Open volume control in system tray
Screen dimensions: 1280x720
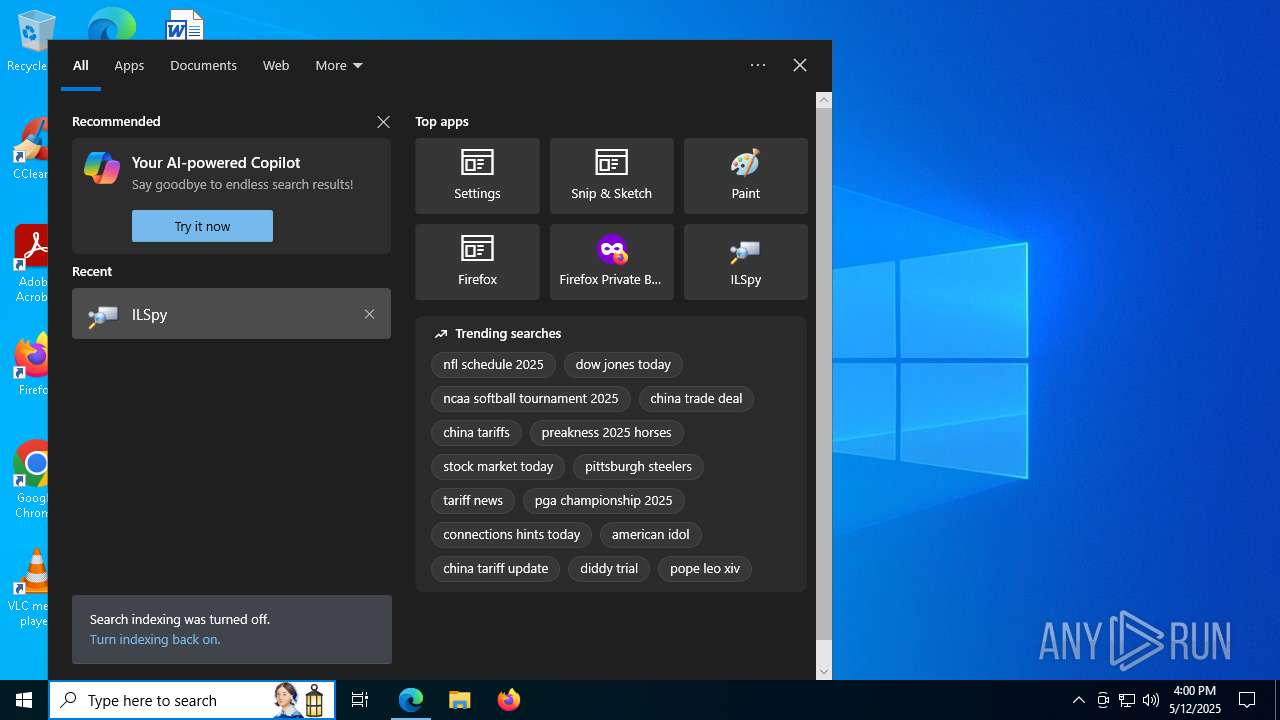pyautogui.click(x=1151, y=700)
